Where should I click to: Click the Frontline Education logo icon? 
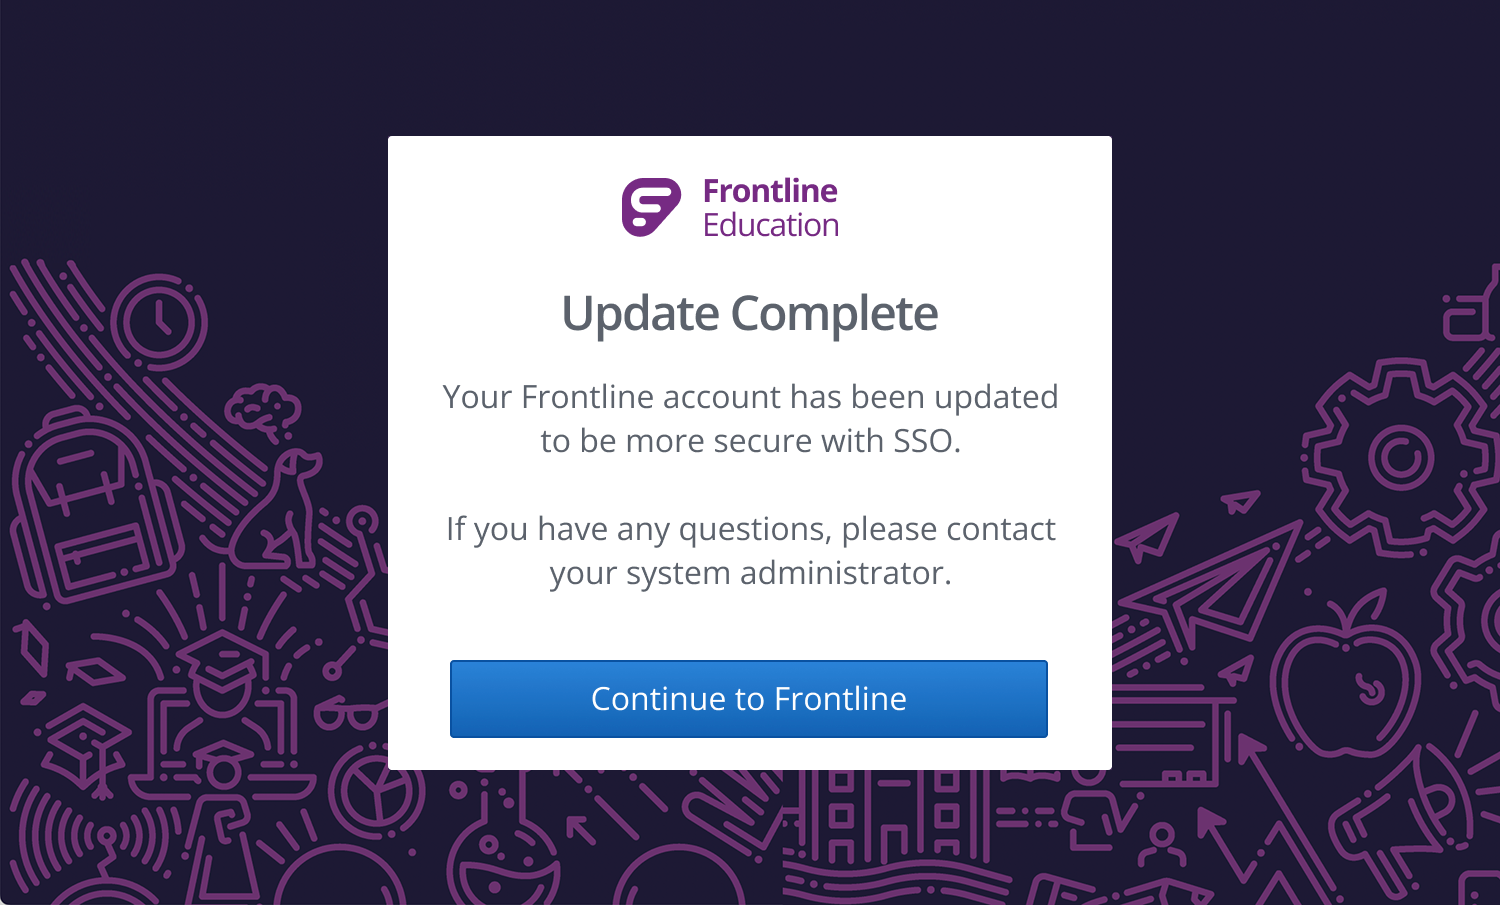pyautogui.click(x=651, y=207)
